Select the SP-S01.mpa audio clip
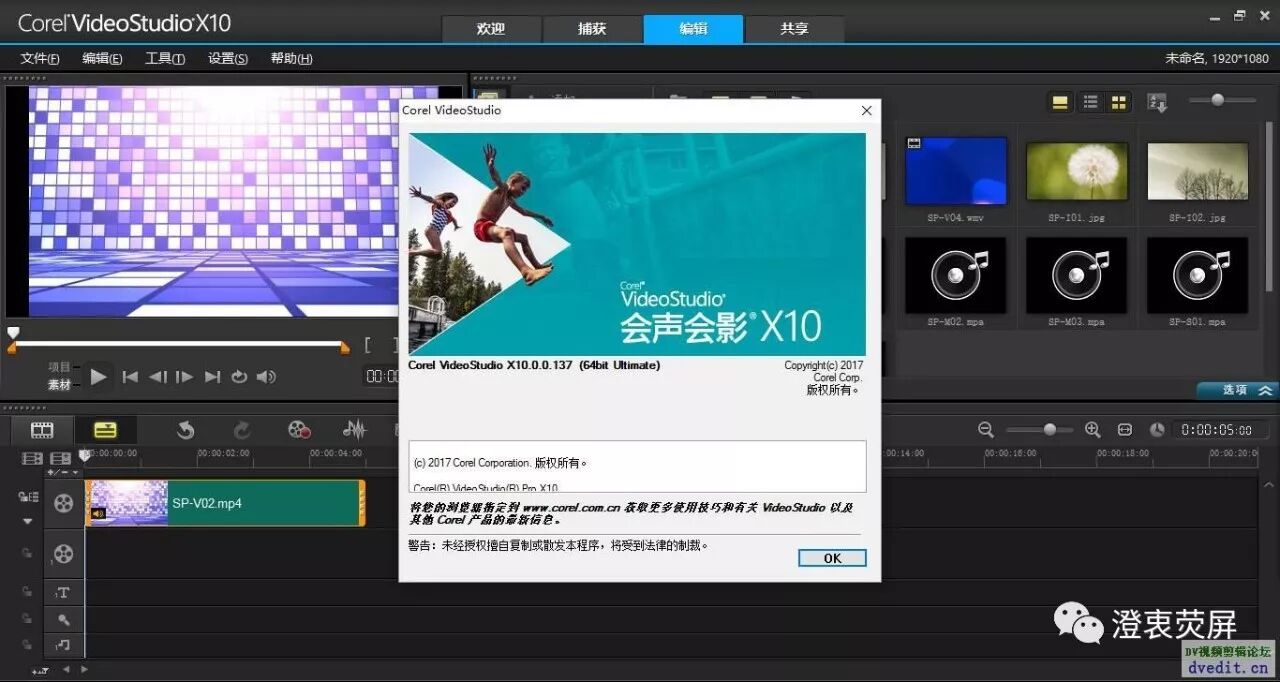 1198,275
